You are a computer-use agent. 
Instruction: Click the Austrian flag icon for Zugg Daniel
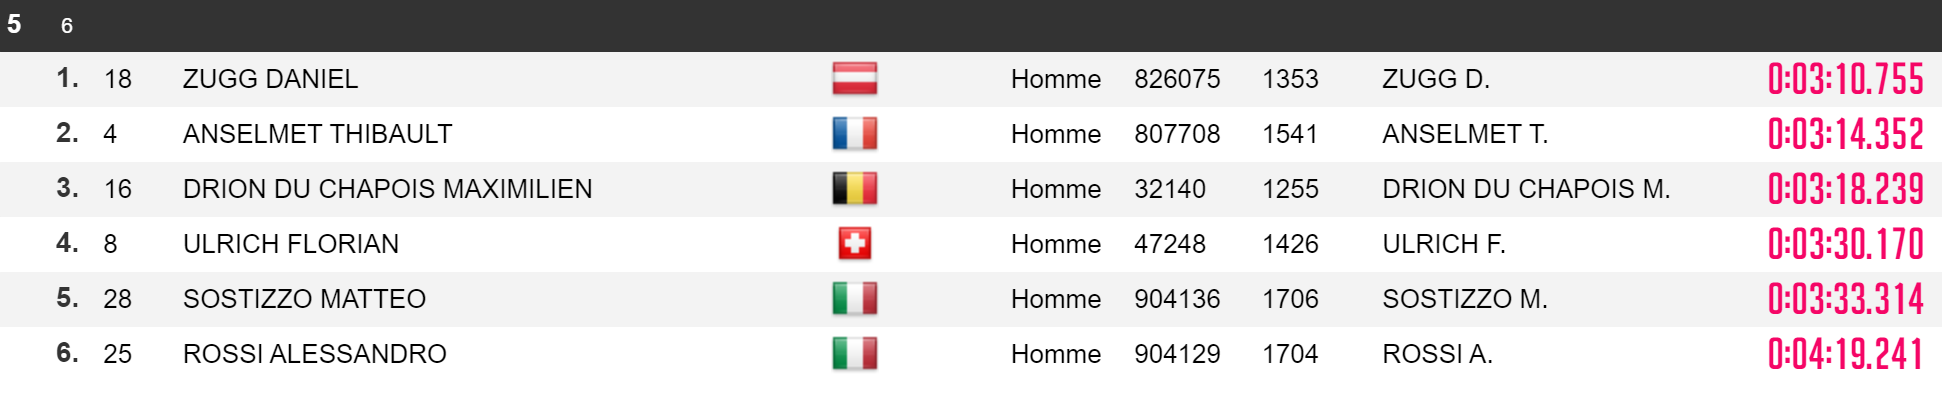[x=855, y=79]
